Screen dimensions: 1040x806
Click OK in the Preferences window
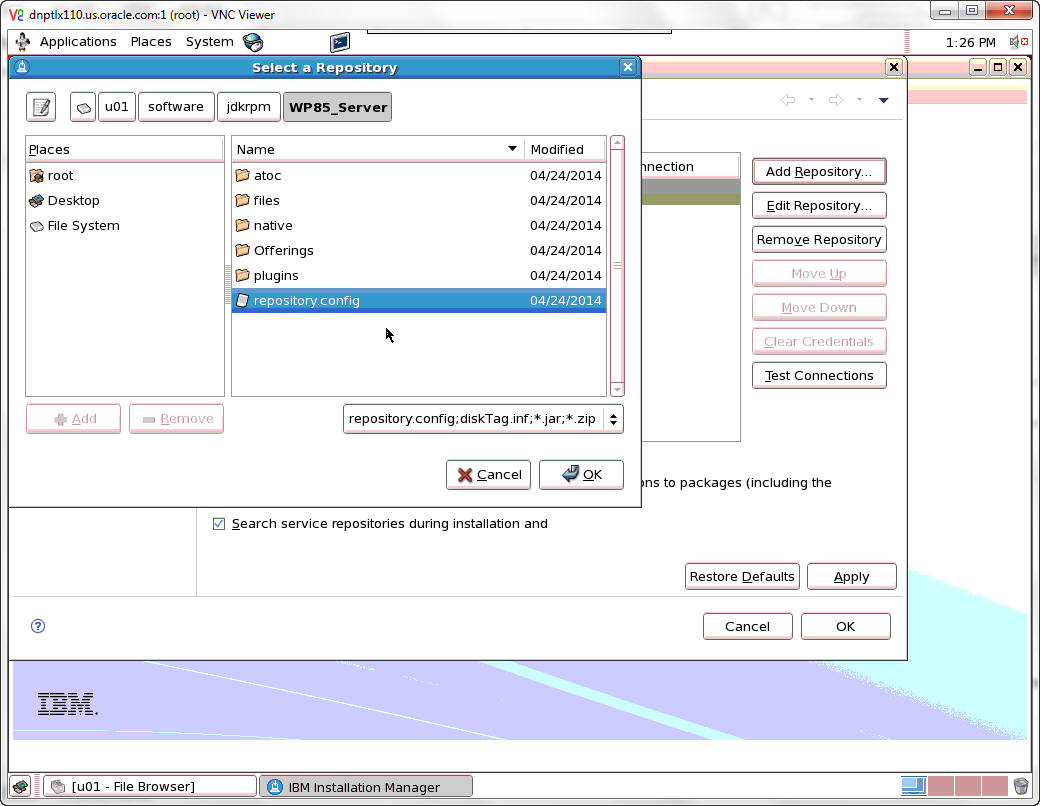pos(846,626)
